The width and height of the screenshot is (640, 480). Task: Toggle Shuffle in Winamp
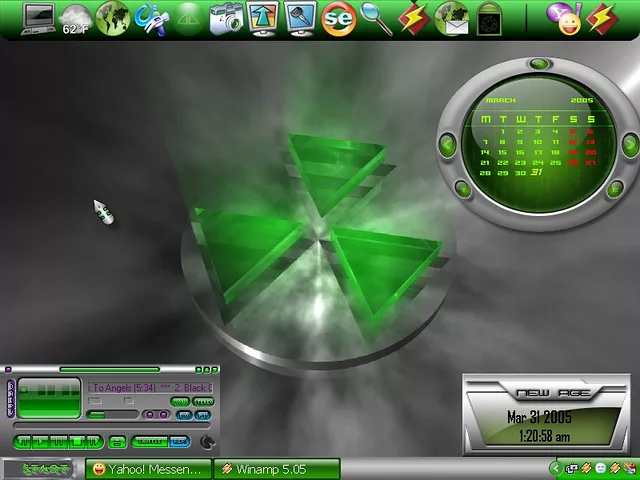pyautogui.click(x=149, y=442)
